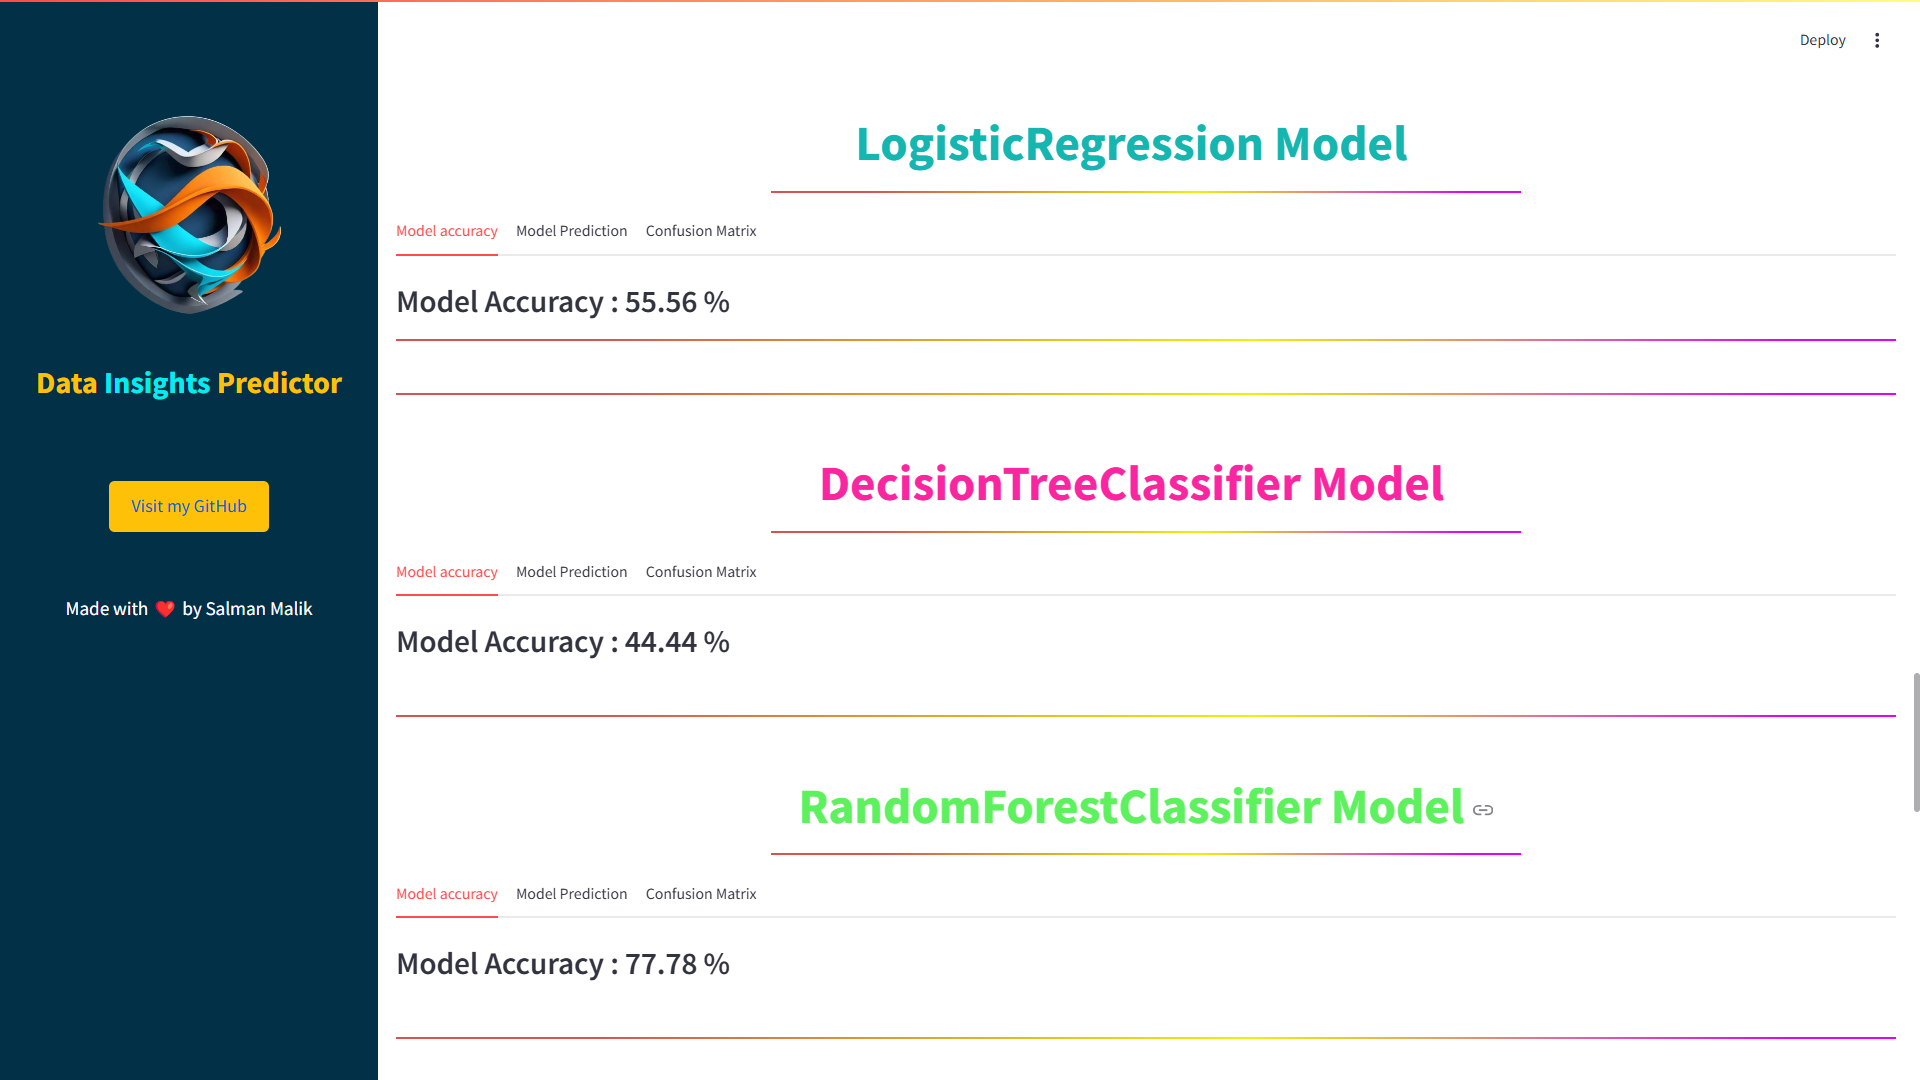
Task: Click the LogisticRegression Model heading
Action: coord(1131,144)
